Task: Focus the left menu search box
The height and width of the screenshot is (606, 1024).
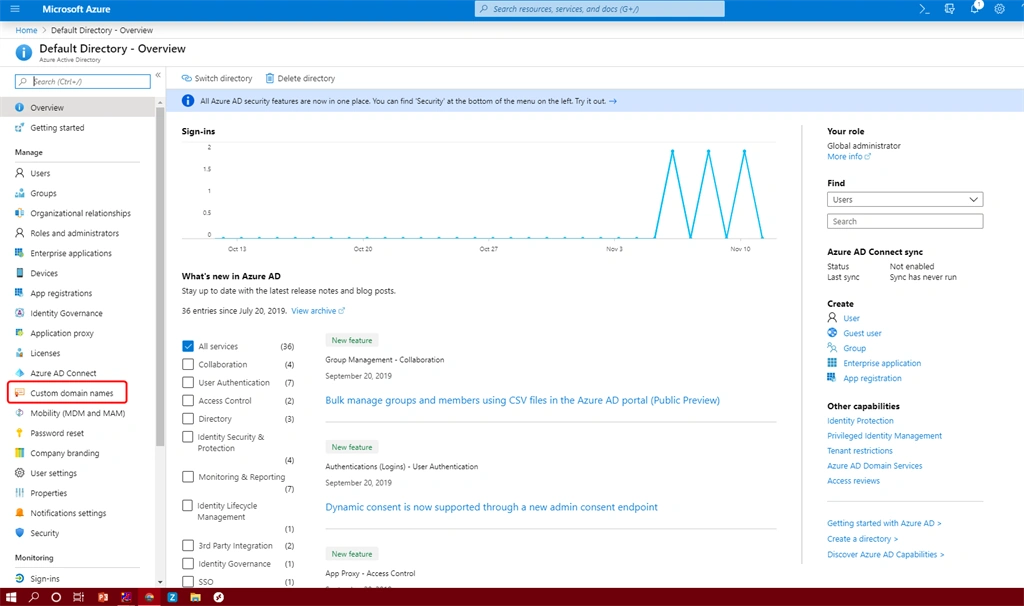Action: [x=83, y=82]
